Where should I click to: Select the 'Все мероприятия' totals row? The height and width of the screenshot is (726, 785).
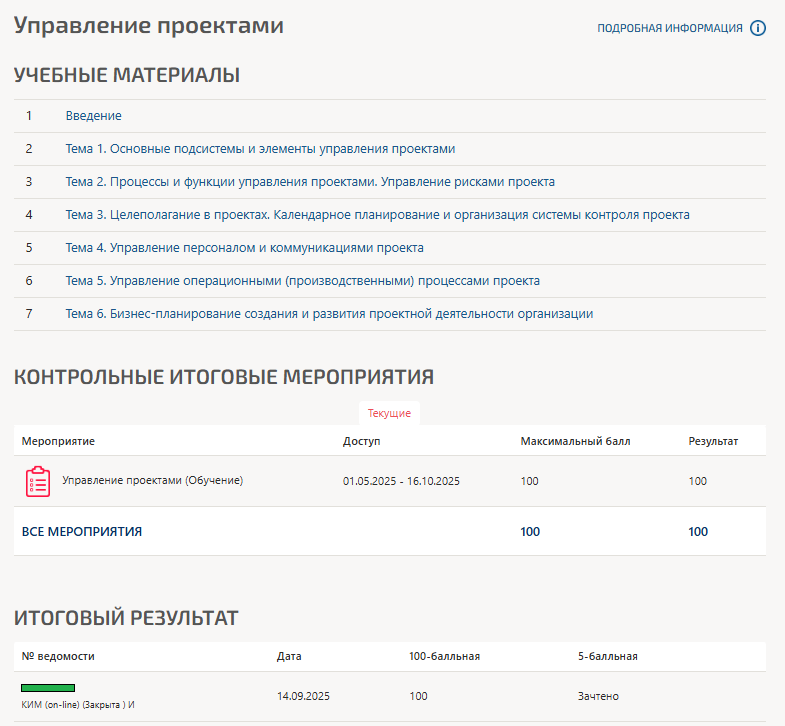[x=82, y=532]
